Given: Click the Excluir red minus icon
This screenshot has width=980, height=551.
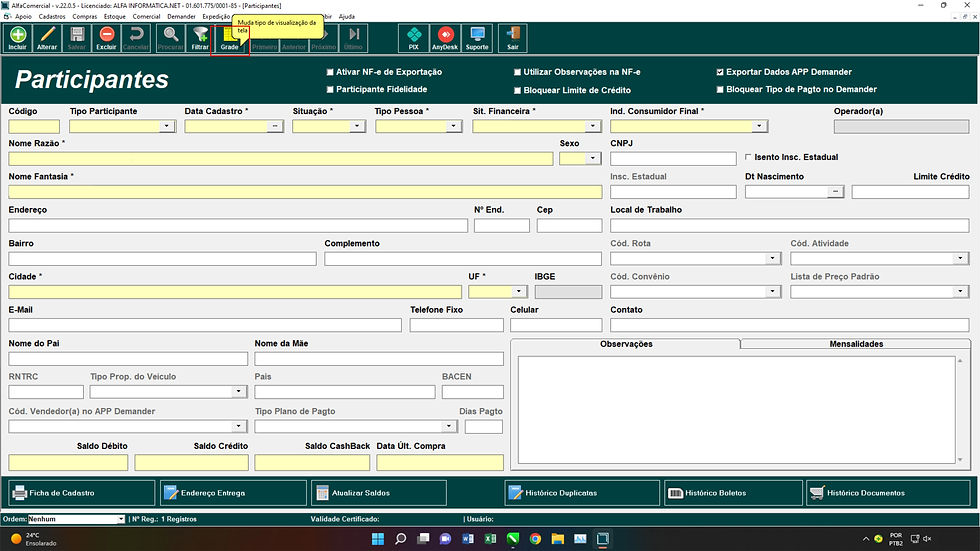Looking at the screenshot, I should tap(106, 38).
